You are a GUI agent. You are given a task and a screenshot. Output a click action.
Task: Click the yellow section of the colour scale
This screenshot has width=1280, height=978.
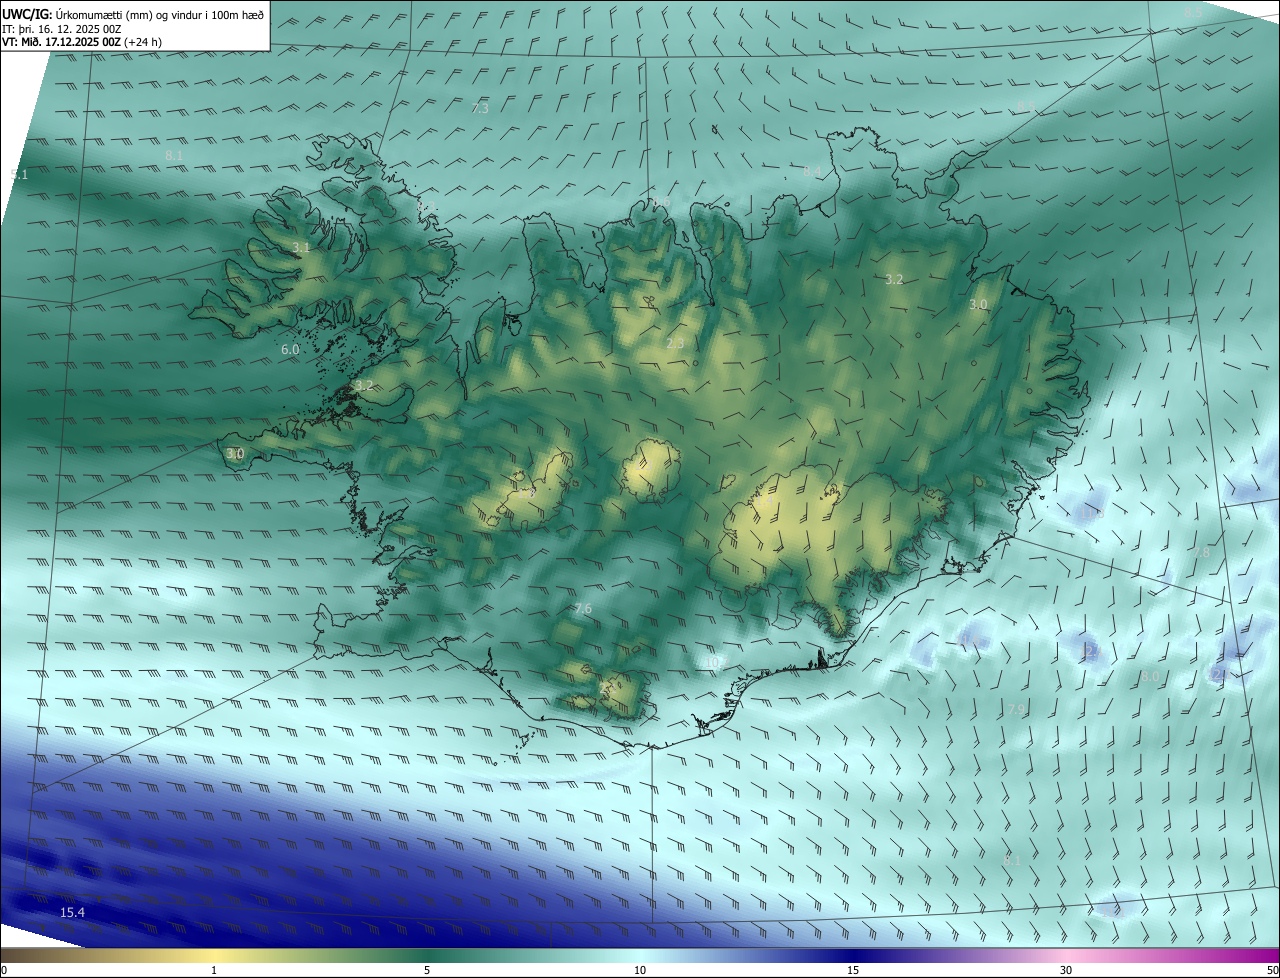pos(214,955)
